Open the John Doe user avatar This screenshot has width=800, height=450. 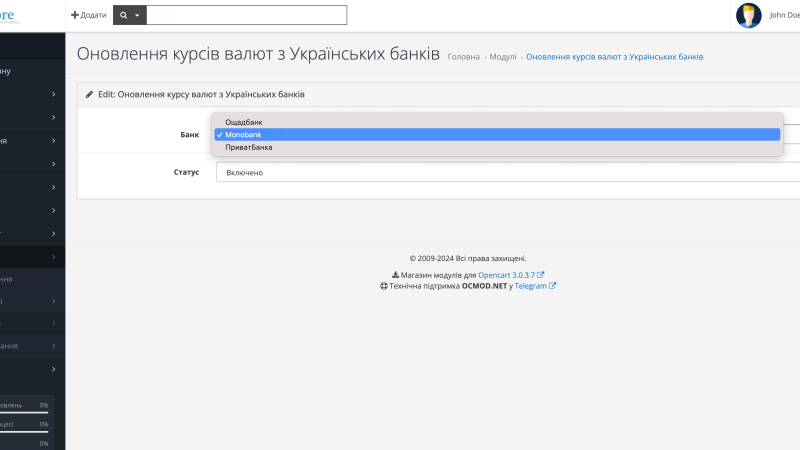coord(748,15)
